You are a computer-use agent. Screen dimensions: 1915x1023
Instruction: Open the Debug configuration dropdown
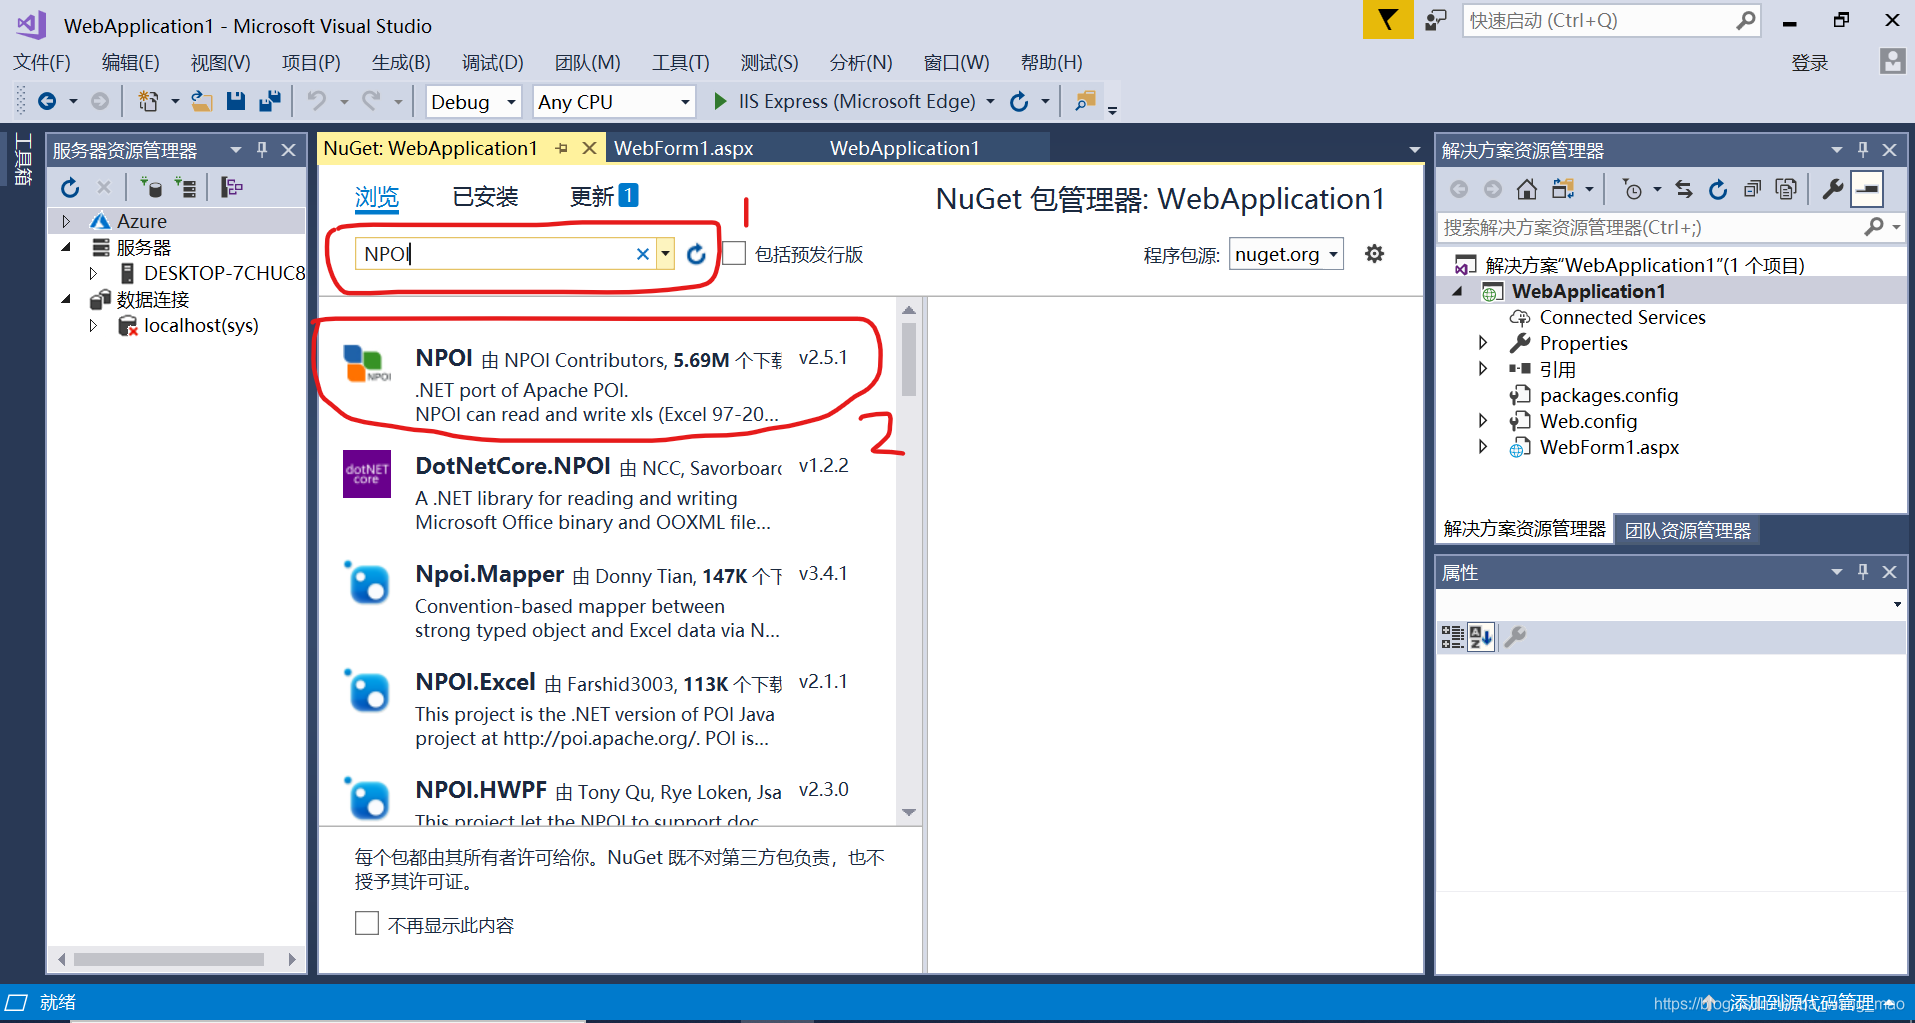pos(511,102)
